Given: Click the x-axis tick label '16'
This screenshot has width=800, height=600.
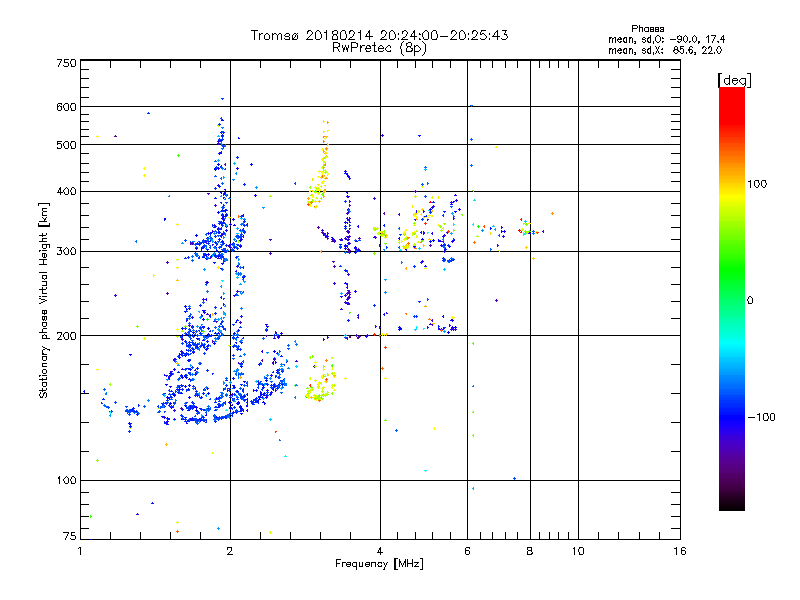Looking at the screenshot, I should coord(680,551).
